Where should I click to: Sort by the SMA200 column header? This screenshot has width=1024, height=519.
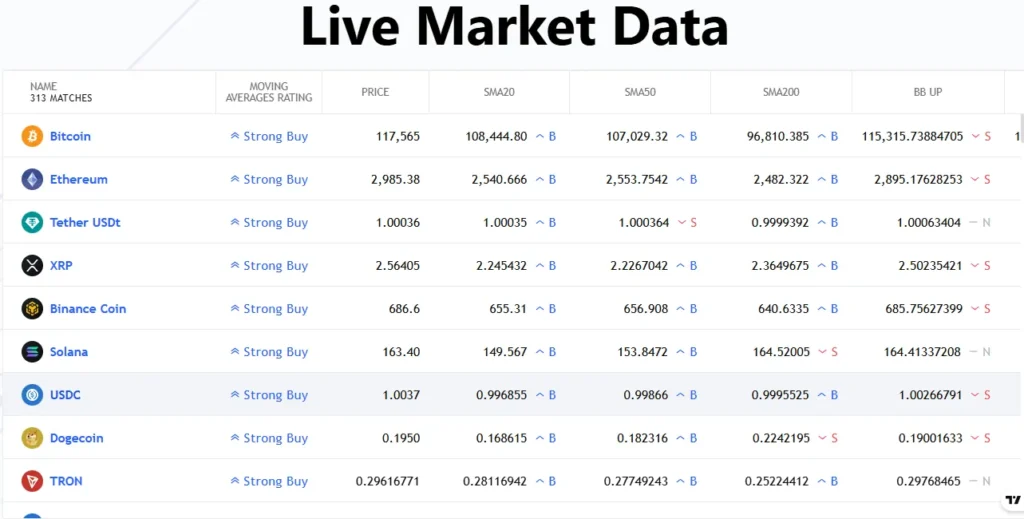[x=780, y=92]
